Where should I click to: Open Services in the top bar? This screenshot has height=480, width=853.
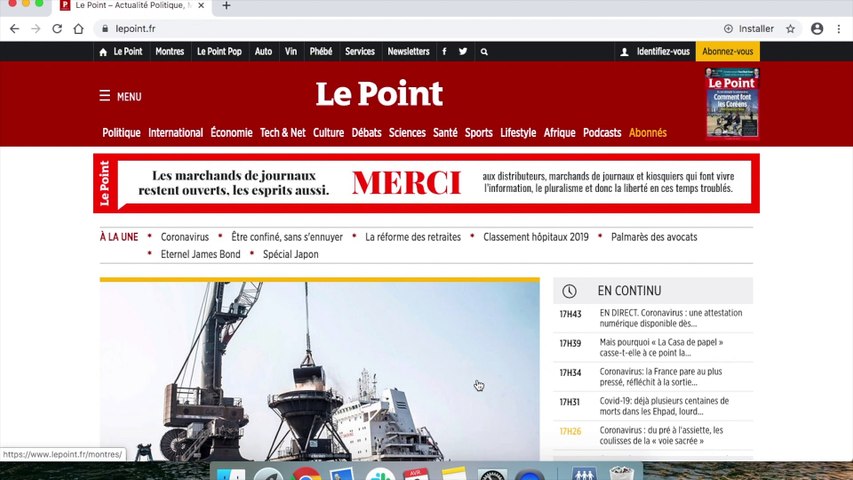(x=360, y=52)
